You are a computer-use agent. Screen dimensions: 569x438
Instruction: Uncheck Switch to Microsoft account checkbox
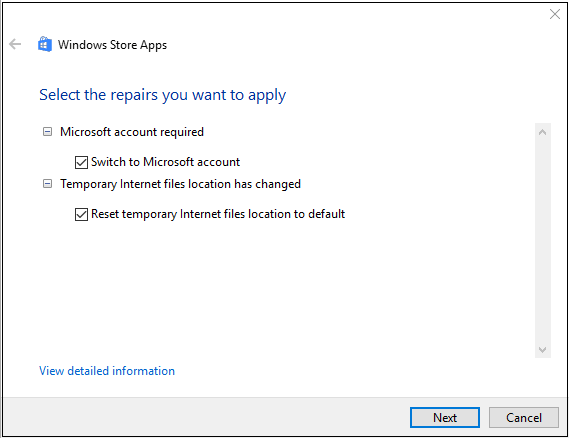click(81, 162)
